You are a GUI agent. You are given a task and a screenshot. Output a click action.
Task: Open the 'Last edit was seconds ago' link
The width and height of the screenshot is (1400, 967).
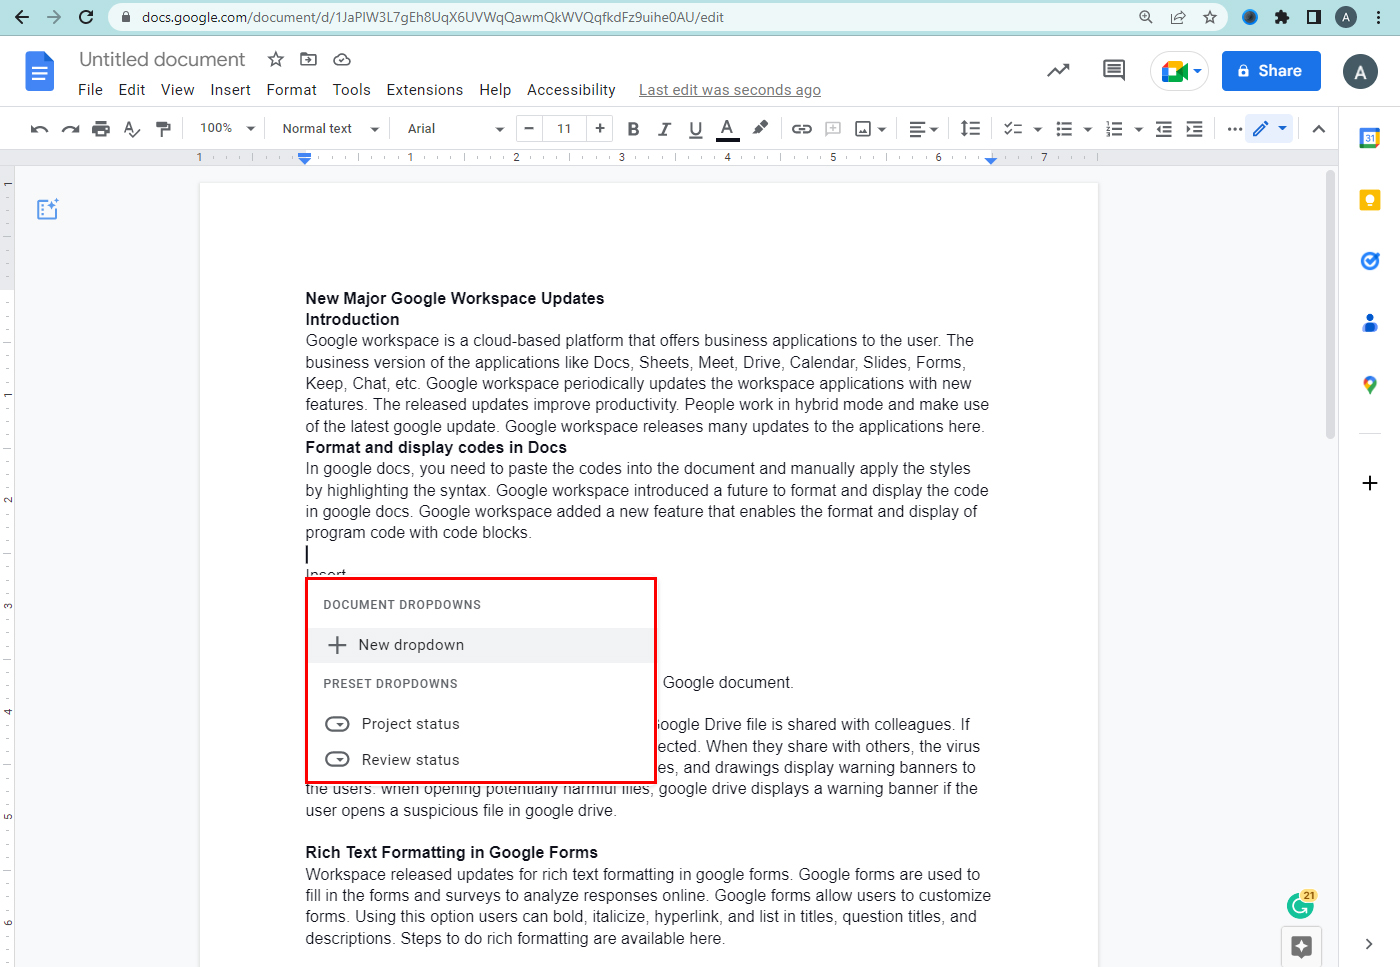(729, 90)
